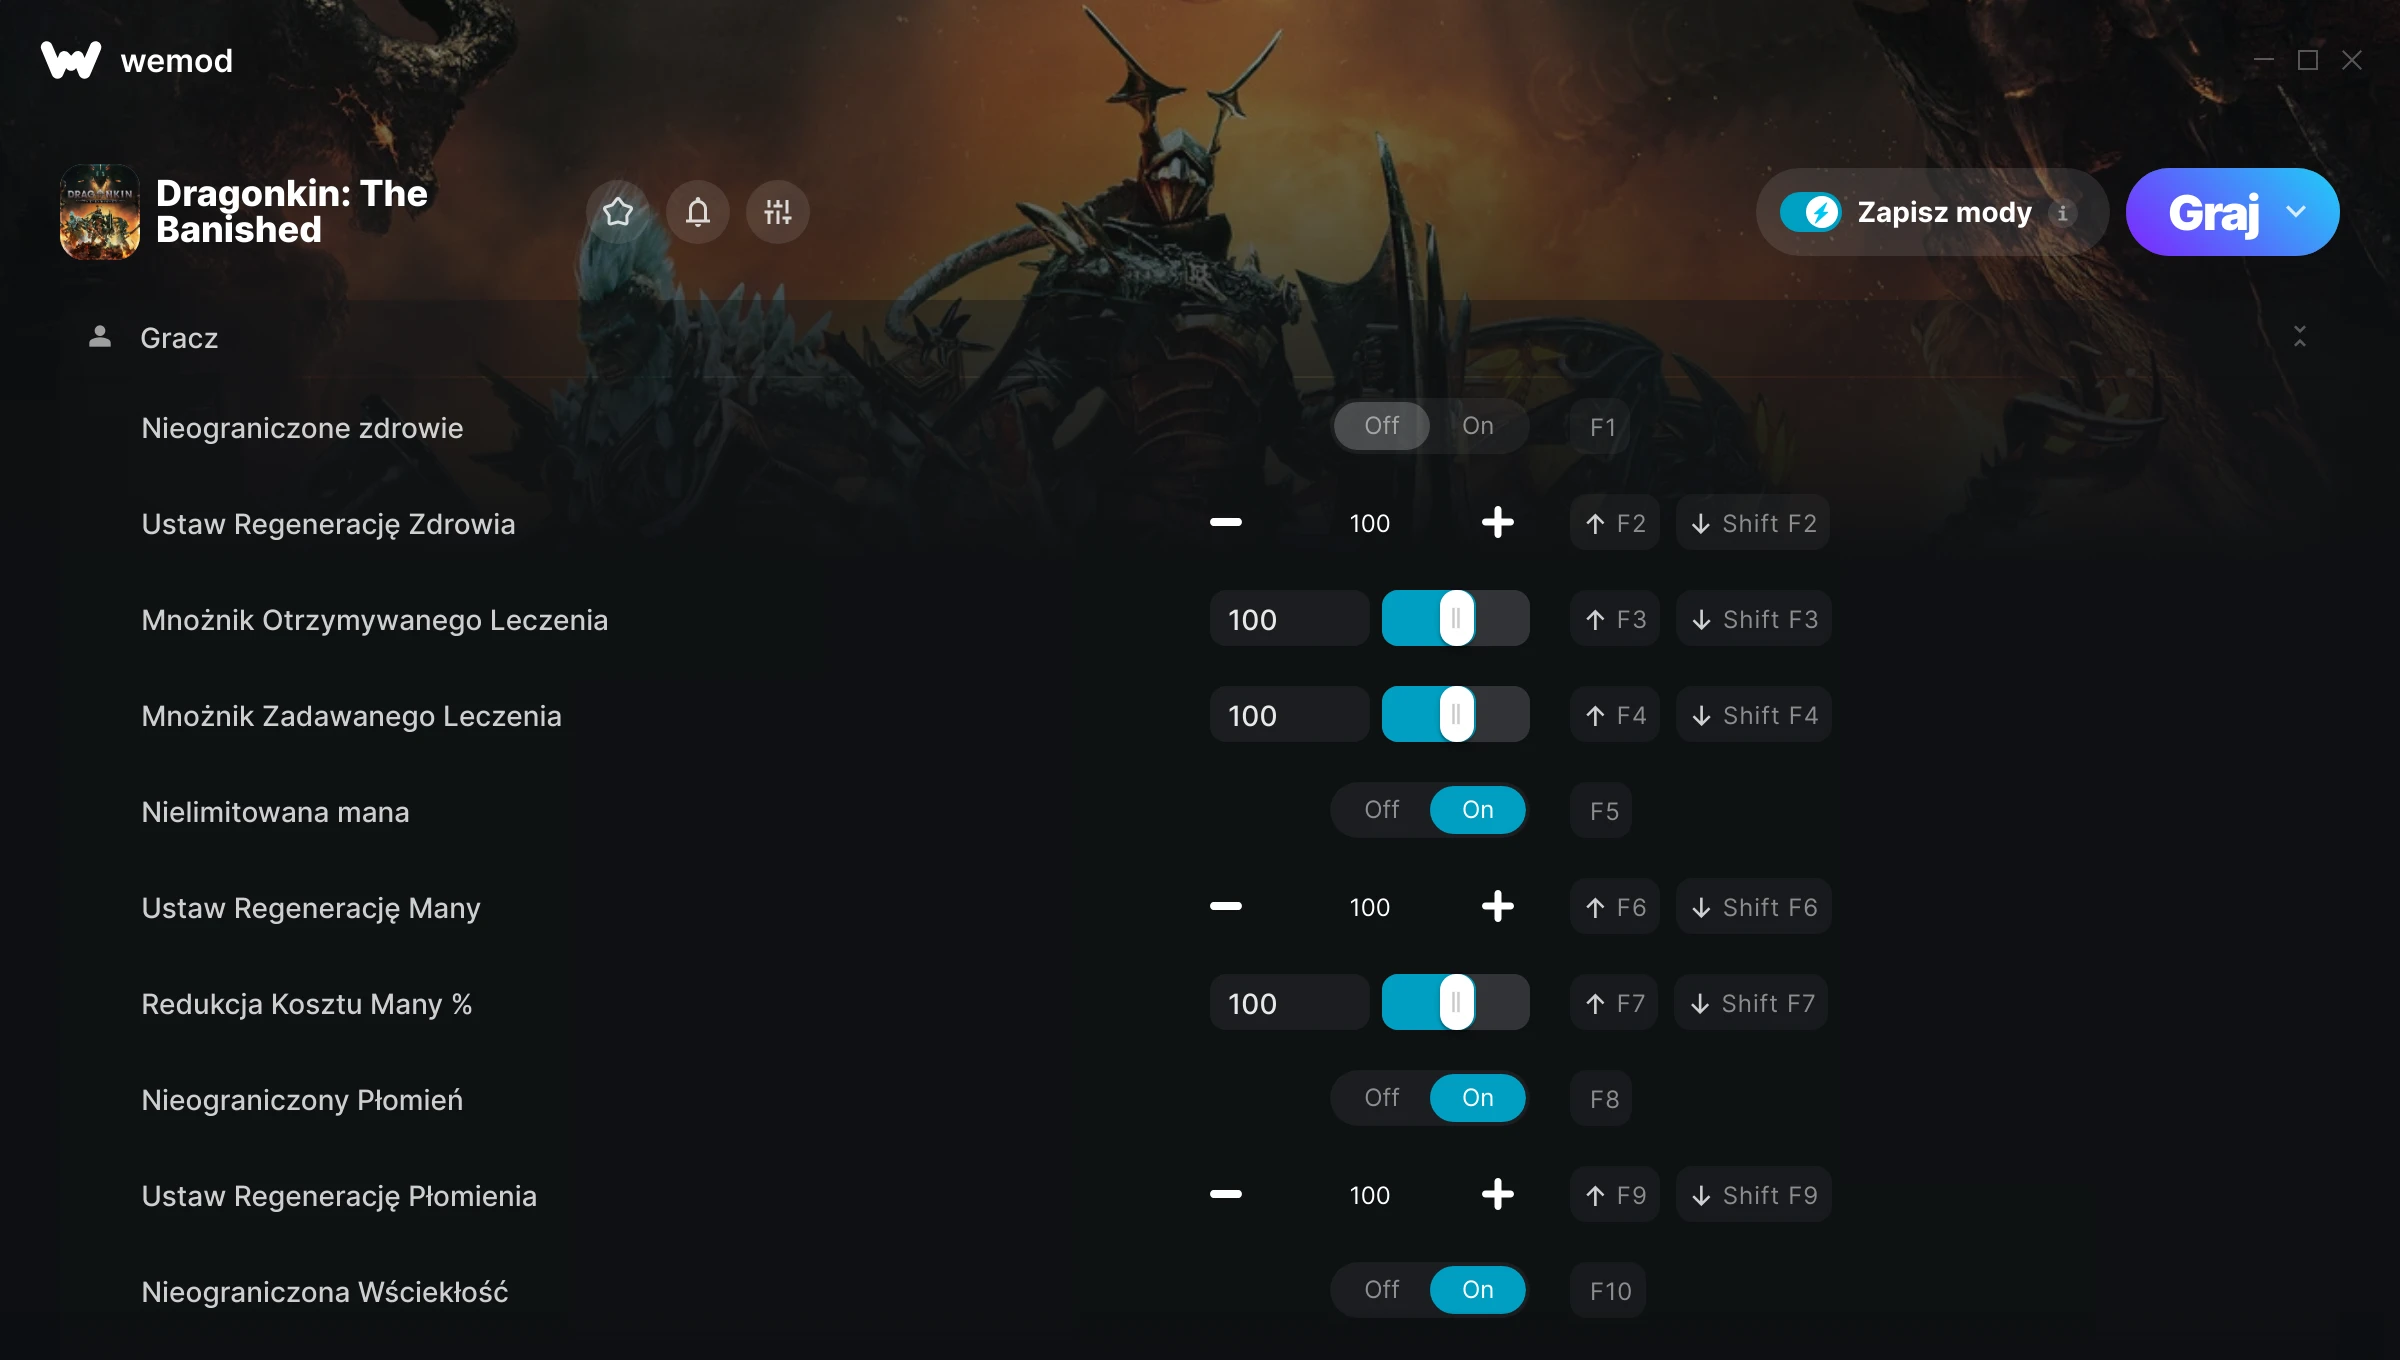This screenshot has height=1360, width=2400.
Task: Open the Graj dropdown arrow
Action: click(x=2296, y=212)
